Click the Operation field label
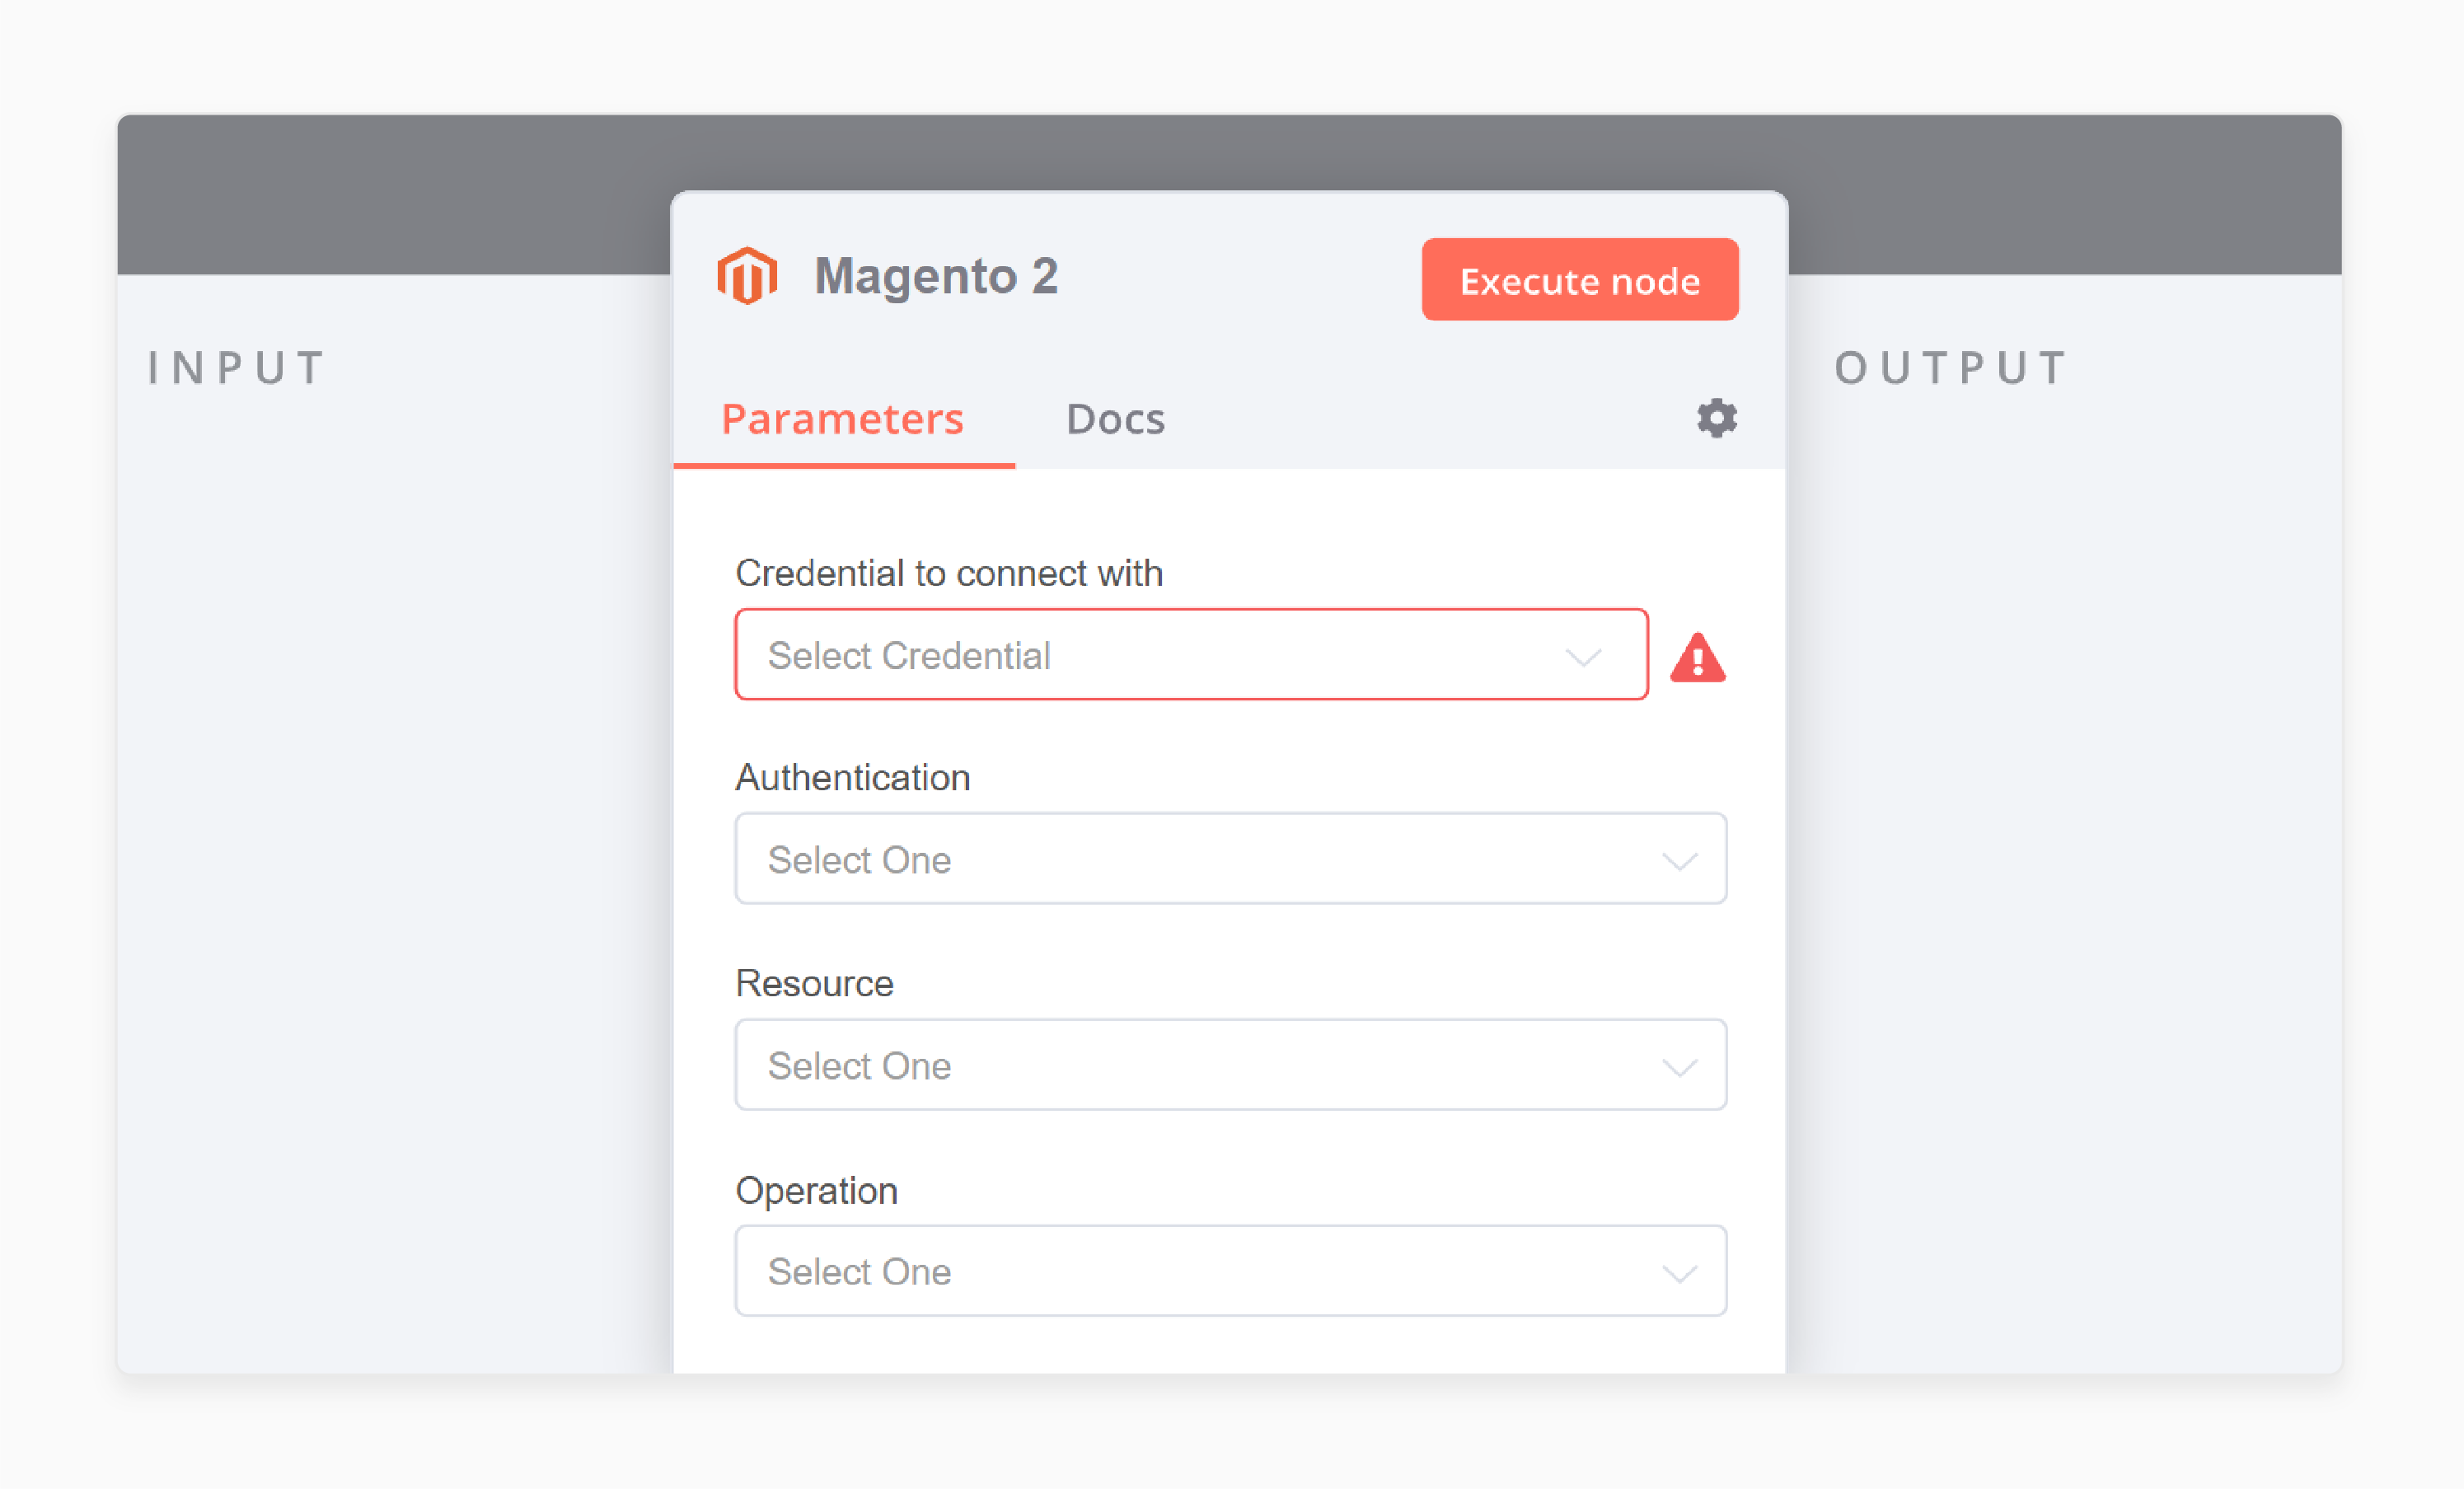Viewport: 2464px width, 1489px height. click(x=816, y=1192)
